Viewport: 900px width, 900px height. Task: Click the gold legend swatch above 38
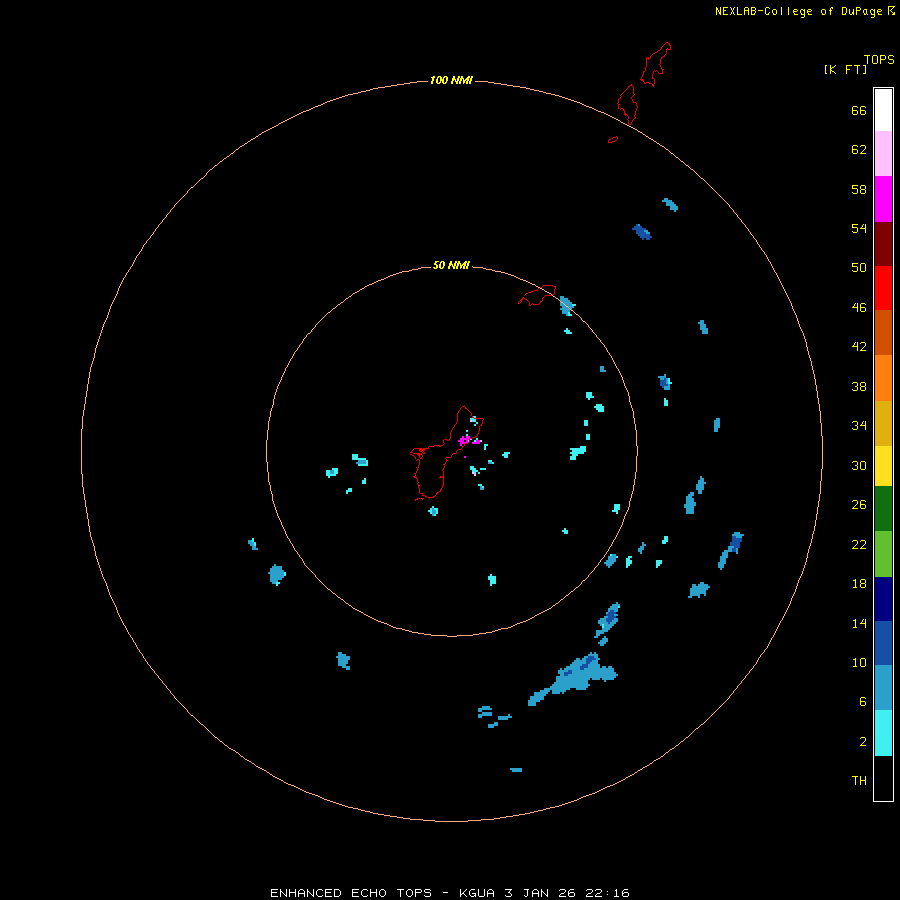[x=883, y=423]
